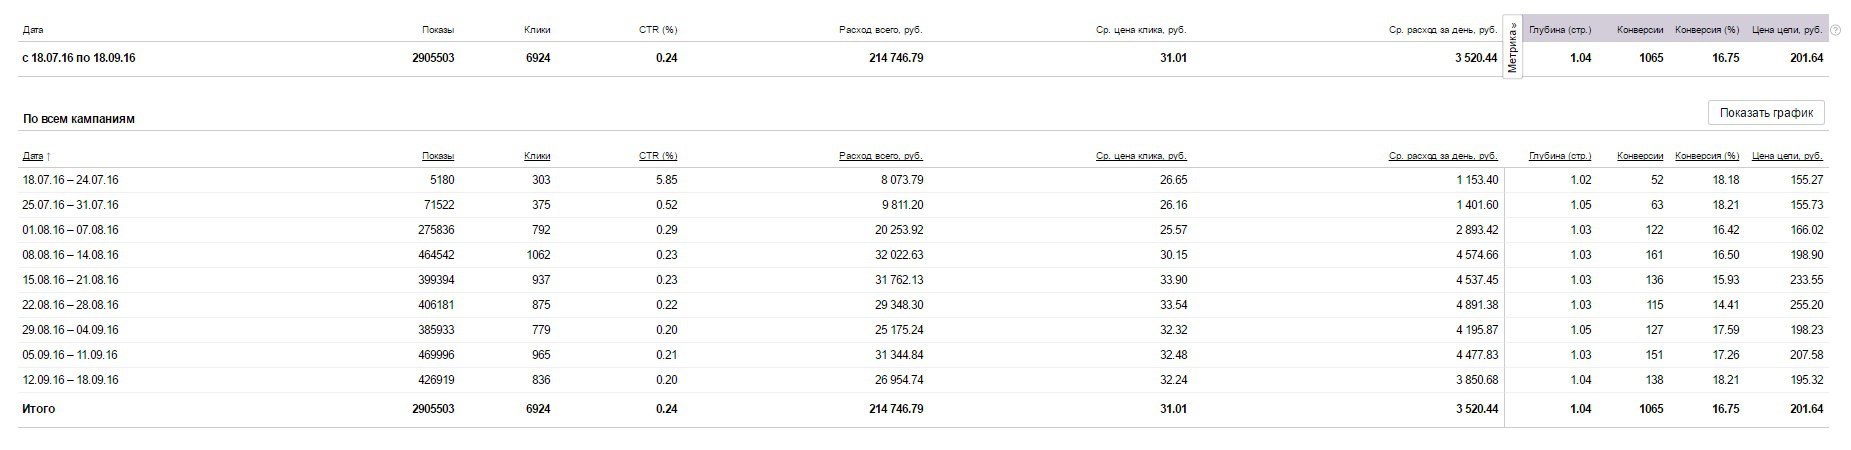
Task: Click the help question mark icon
Action: click(x=1835, y=30)
